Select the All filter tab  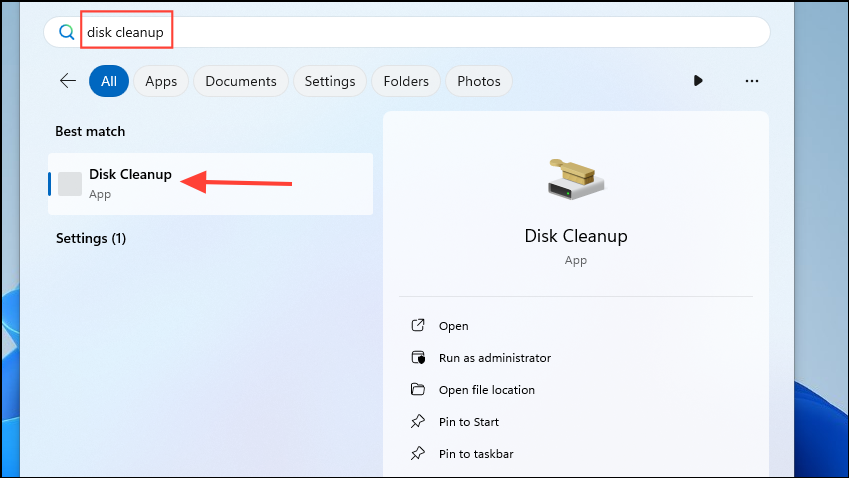pyautogui.click(x=109, y=81)
